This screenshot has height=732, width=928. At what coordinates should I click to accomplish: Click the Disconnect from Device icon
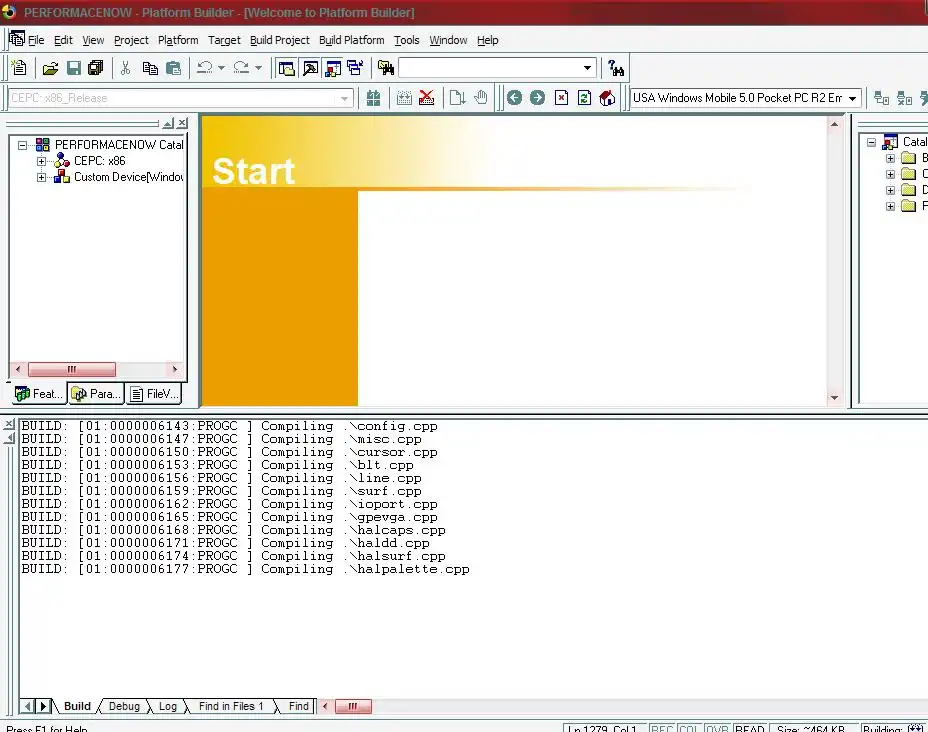coord(904,98)
